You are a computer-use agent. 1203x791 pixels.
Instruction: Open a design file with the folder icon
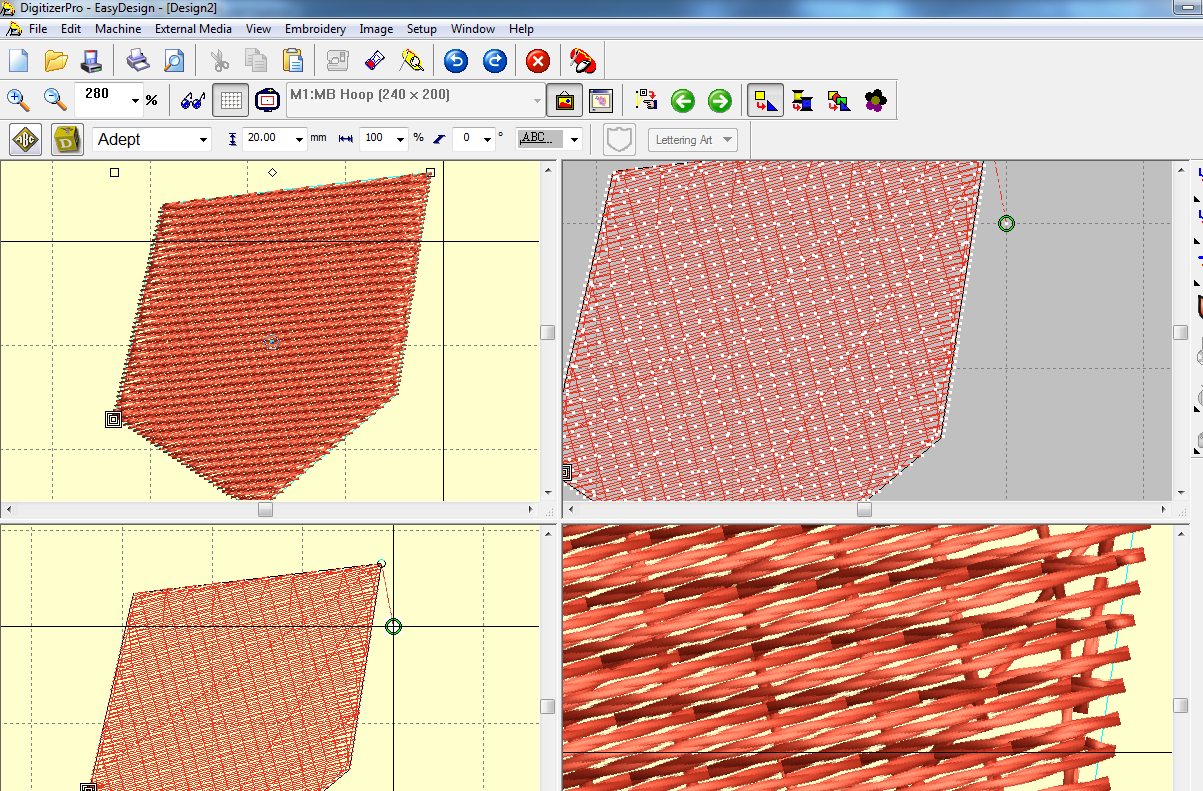(55, 61)
